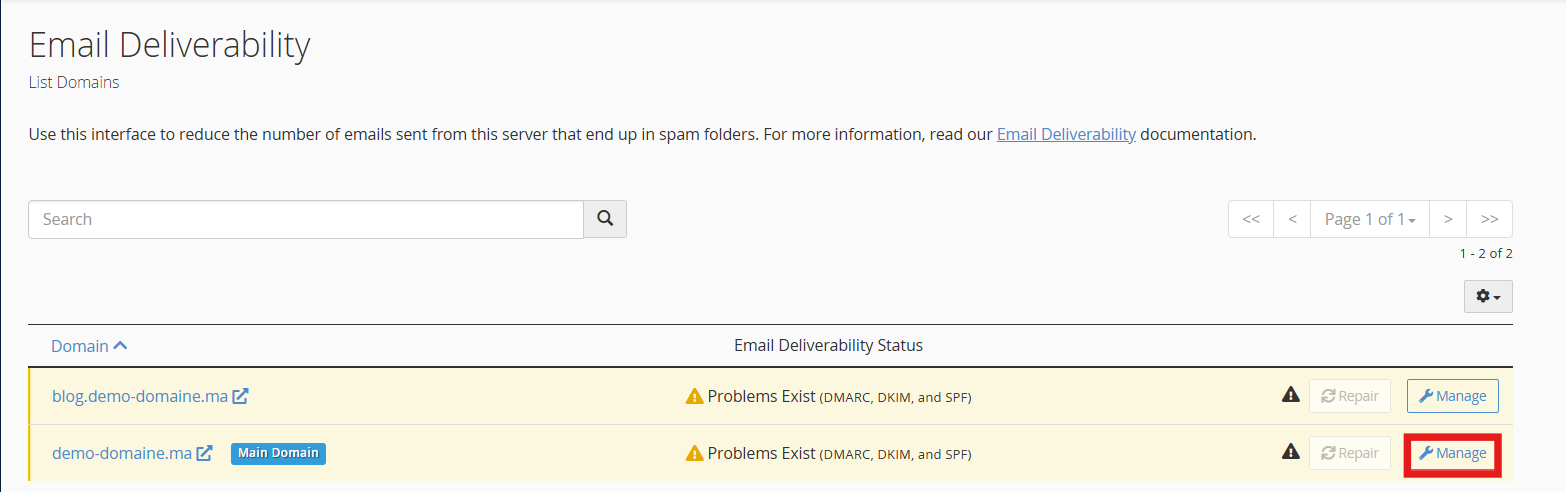Click yellow warning icon for demo-domaine.ma status

click(694, 454)
